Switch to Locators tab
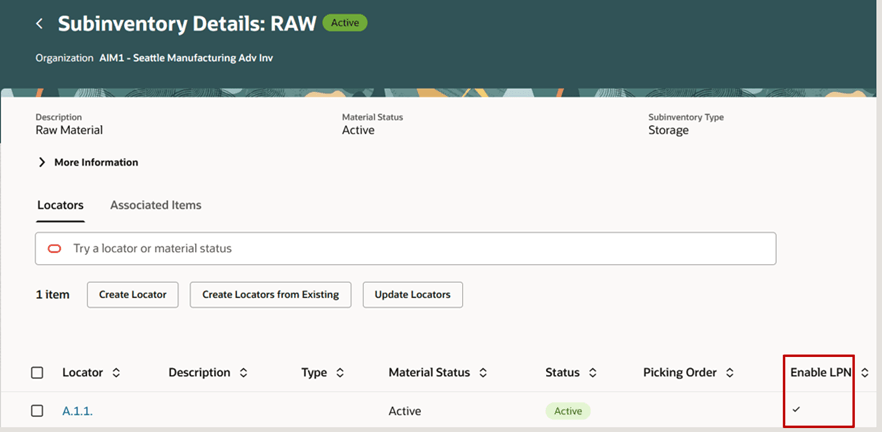This screenshot has height=432, width=882. 60,205
